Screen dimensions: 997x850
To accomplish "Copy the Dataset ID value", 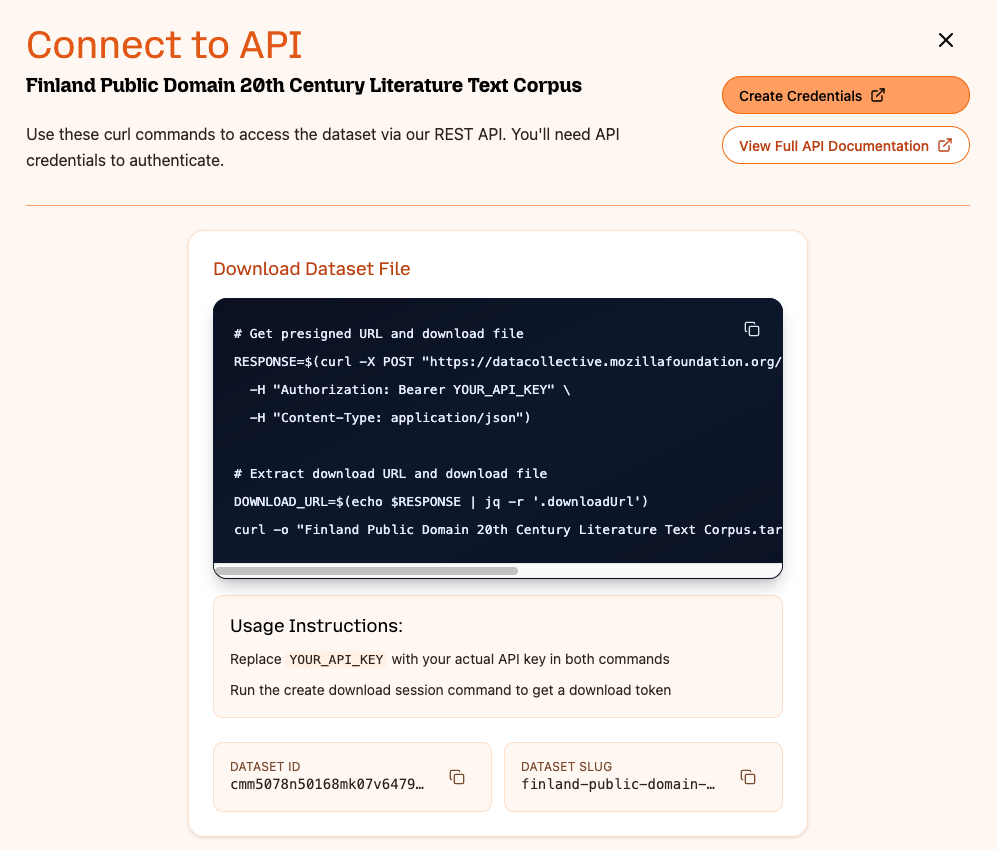I will pos(457,777).
